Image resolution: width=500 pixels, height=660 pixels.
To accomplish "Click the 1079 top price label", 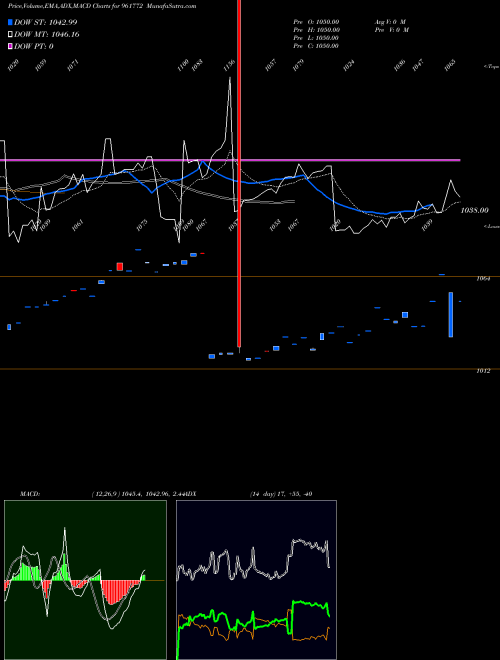I will click(x=298, y=65).
